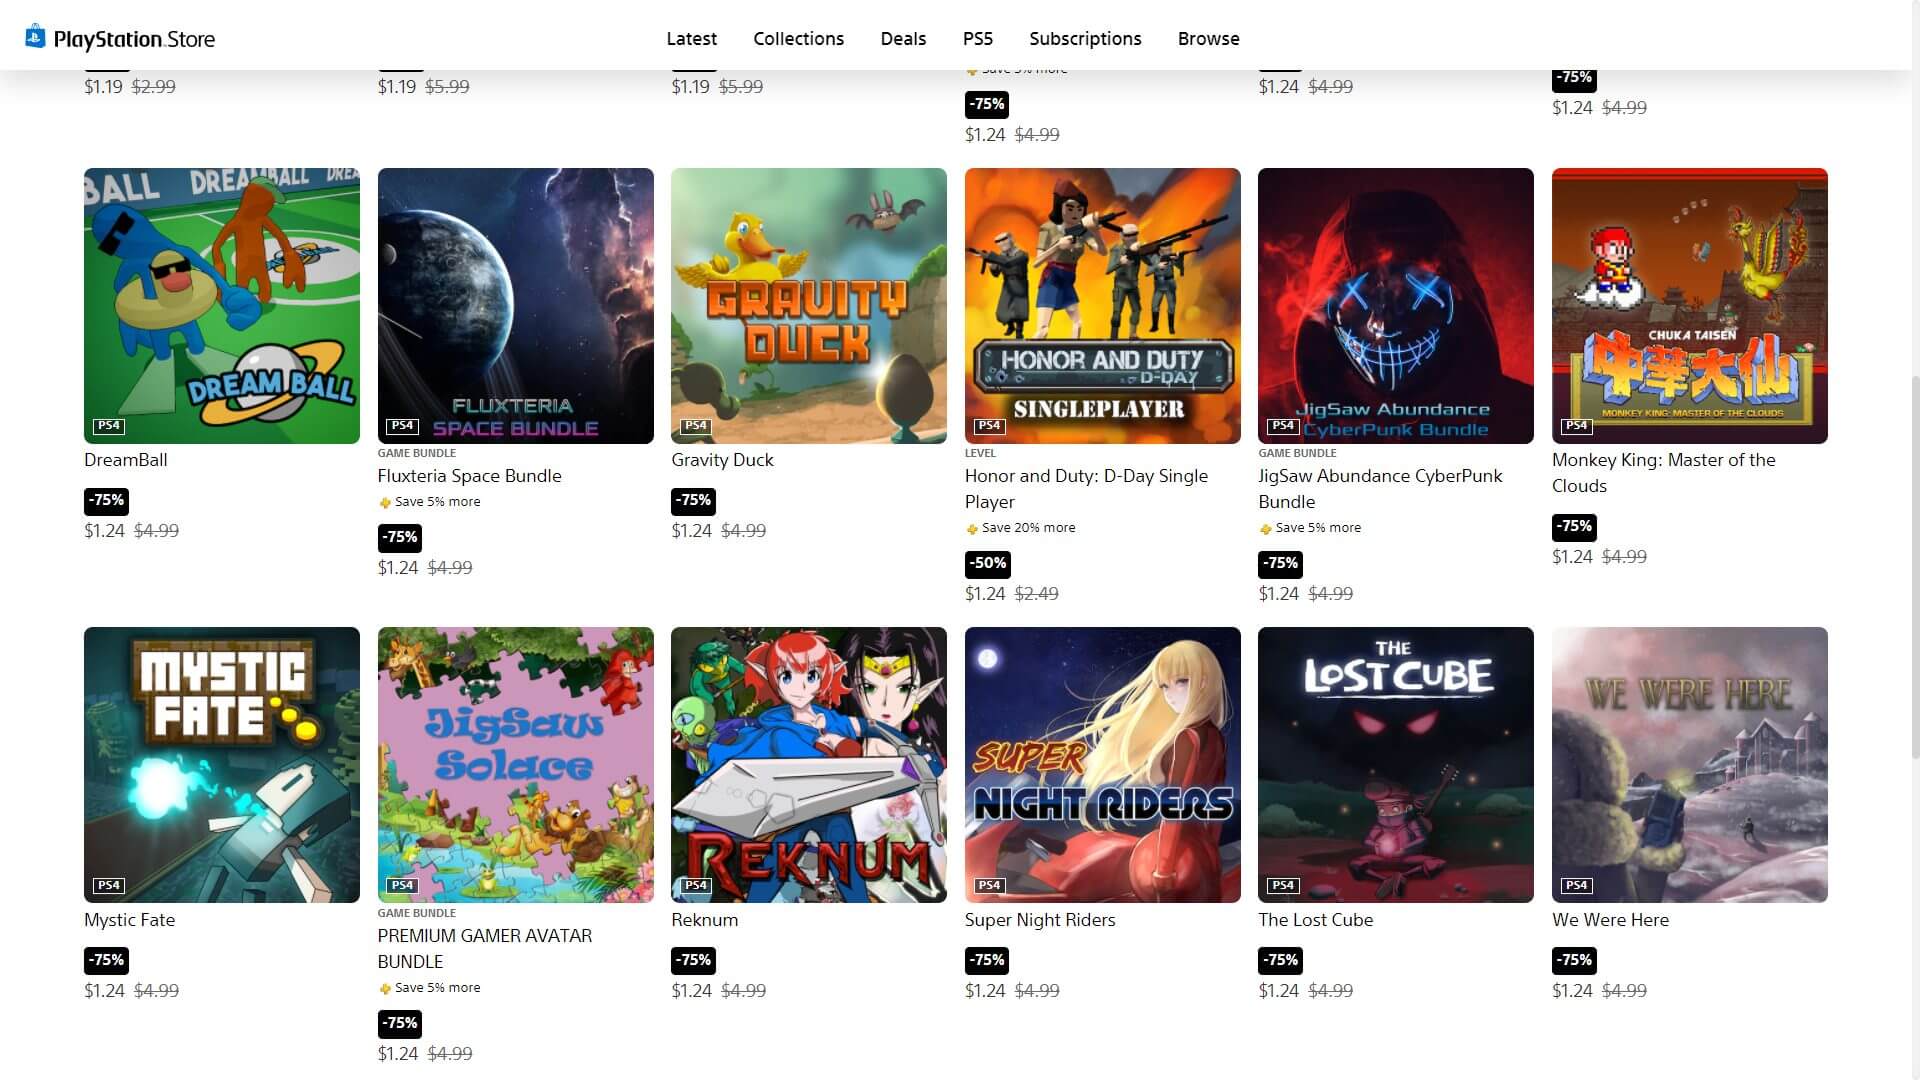Open The Lost Cube cover image

[1395, 765]
